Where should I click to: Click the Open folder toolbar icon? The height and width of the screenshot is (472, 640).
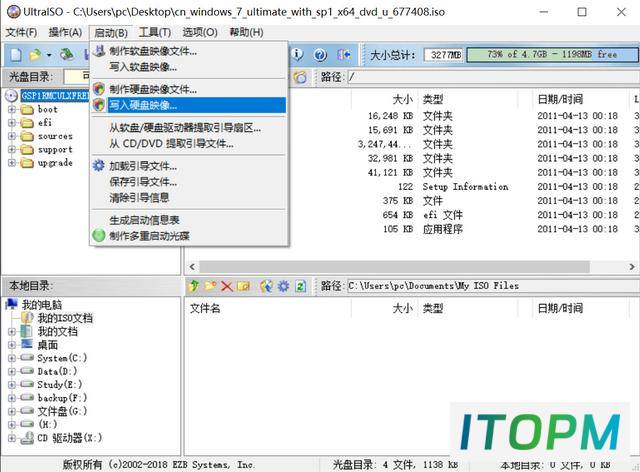[36, 55]
